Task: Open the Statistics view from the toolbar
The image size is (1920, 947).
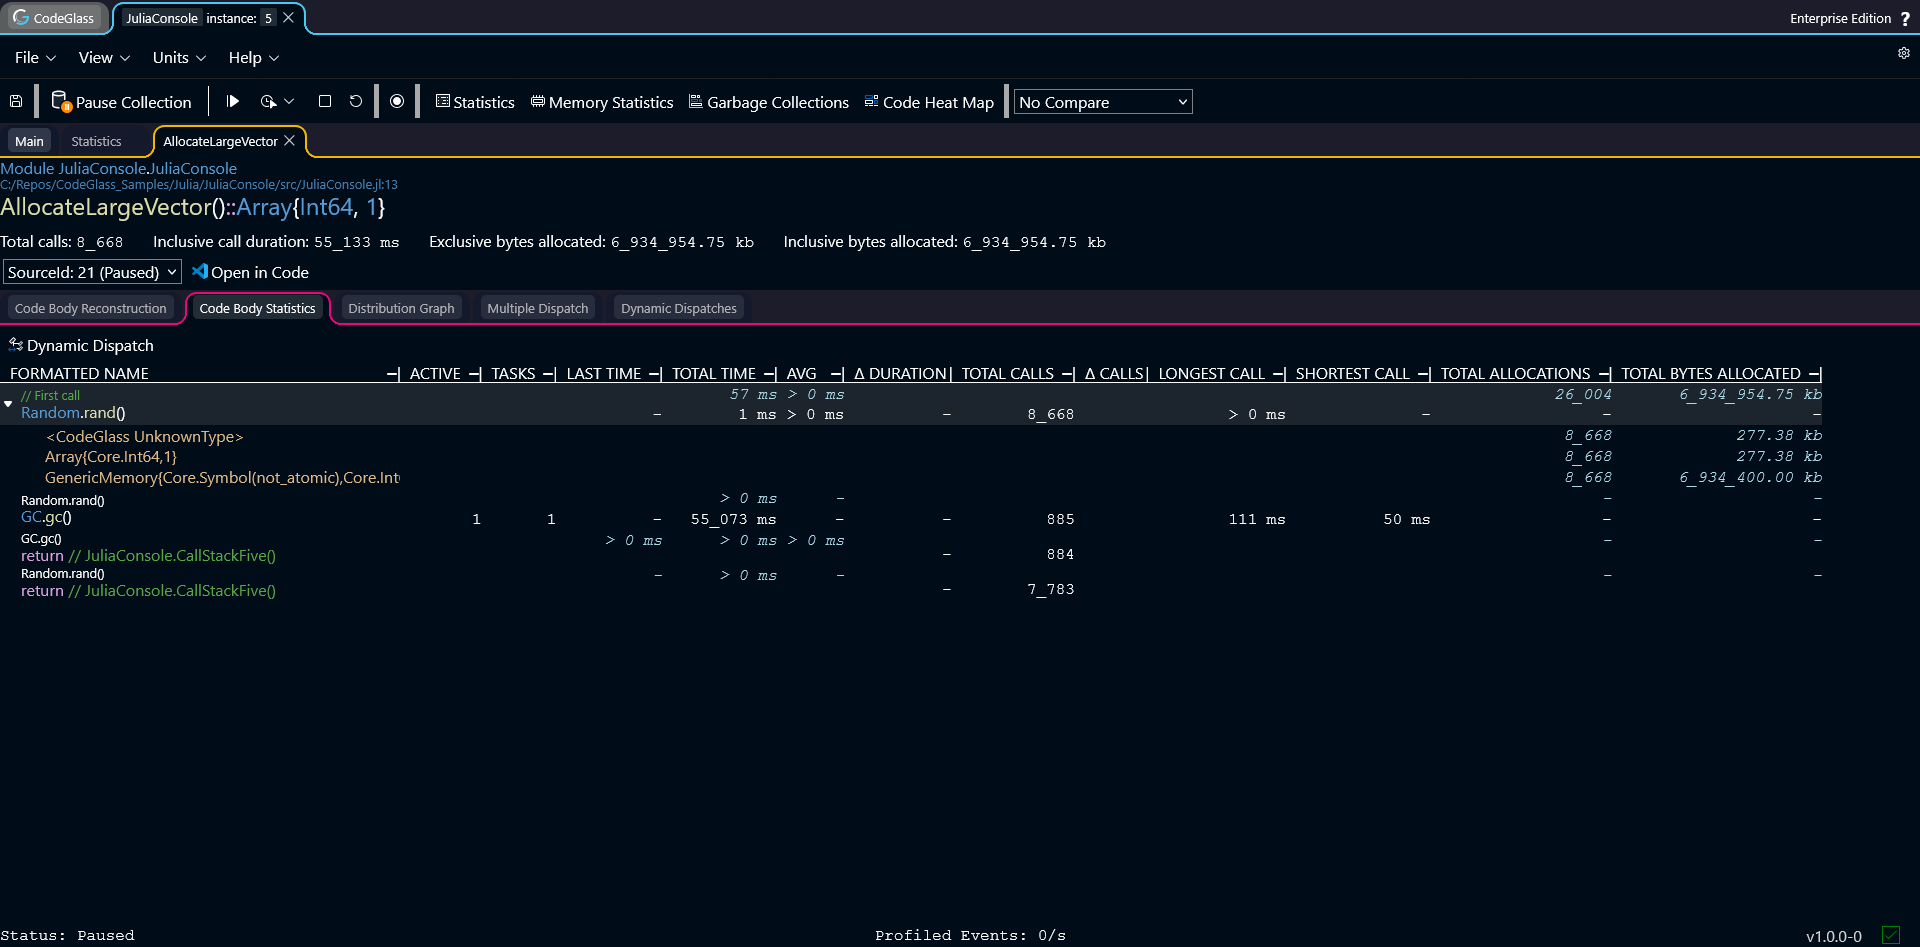Action: (x=475, y=102)
